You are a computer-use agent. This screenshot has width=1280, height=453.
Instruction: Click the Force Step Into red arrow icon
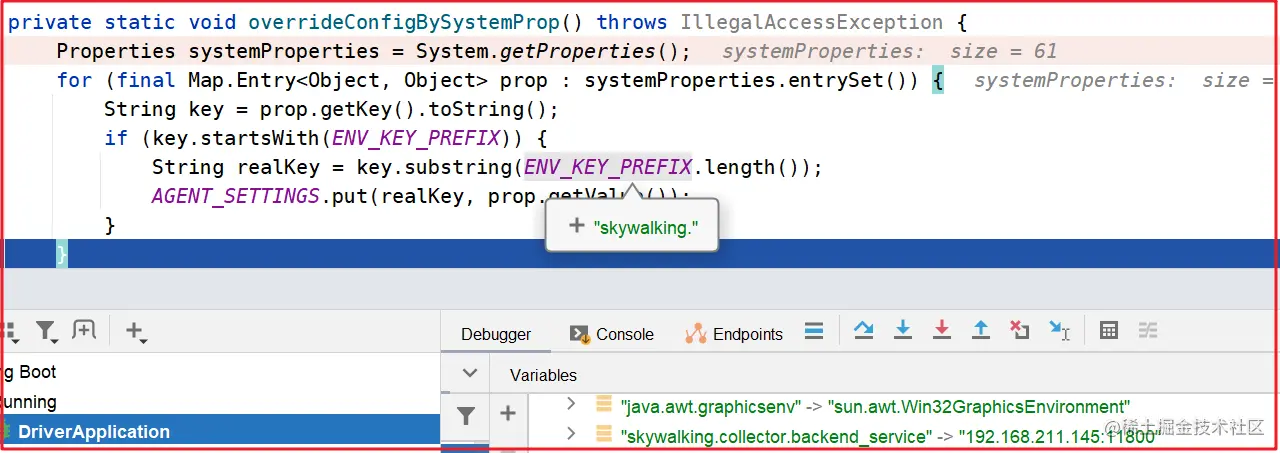941,330
